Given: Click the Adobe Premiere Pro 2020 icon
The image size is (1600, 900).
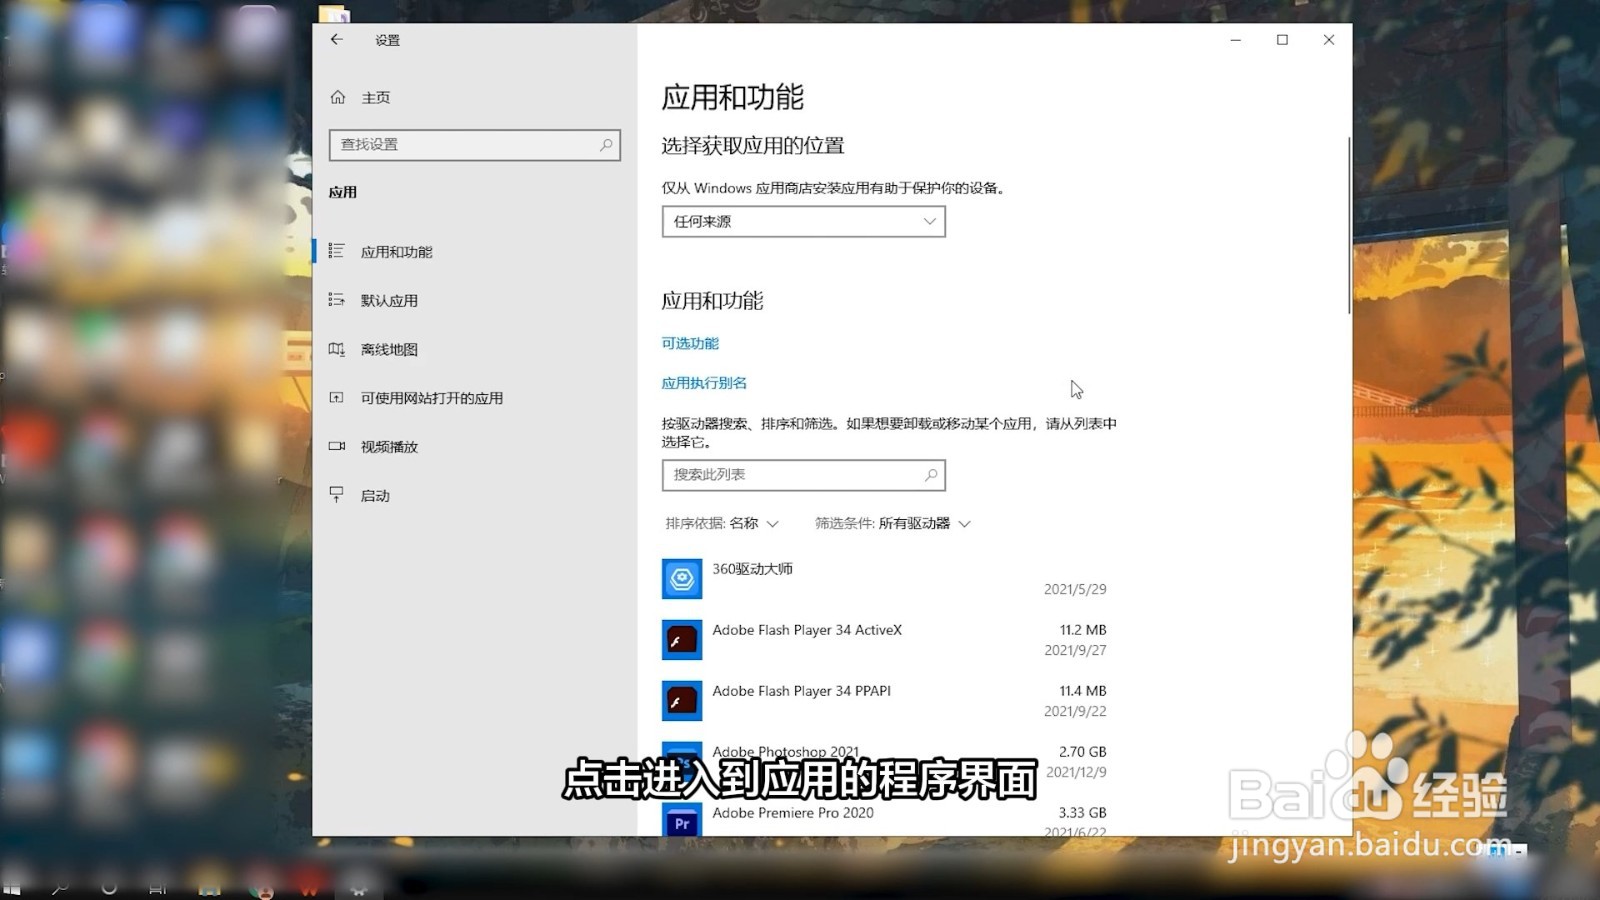Looking at the screenshot, I should [682, 820].
